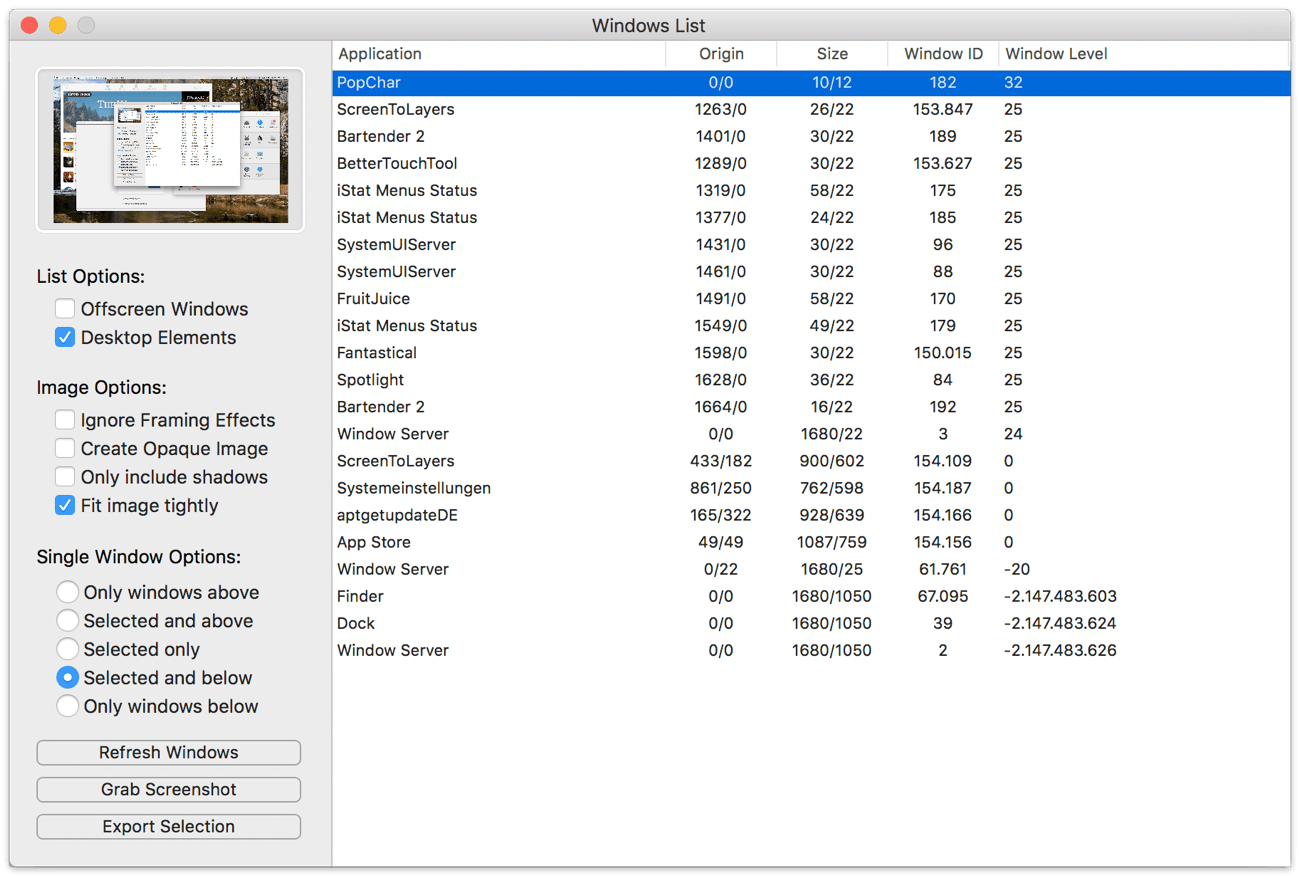Viewport: 1300px width, 876px height.
Task: Select SystemUIServer row with ID 88
Action: click(811, 271)
